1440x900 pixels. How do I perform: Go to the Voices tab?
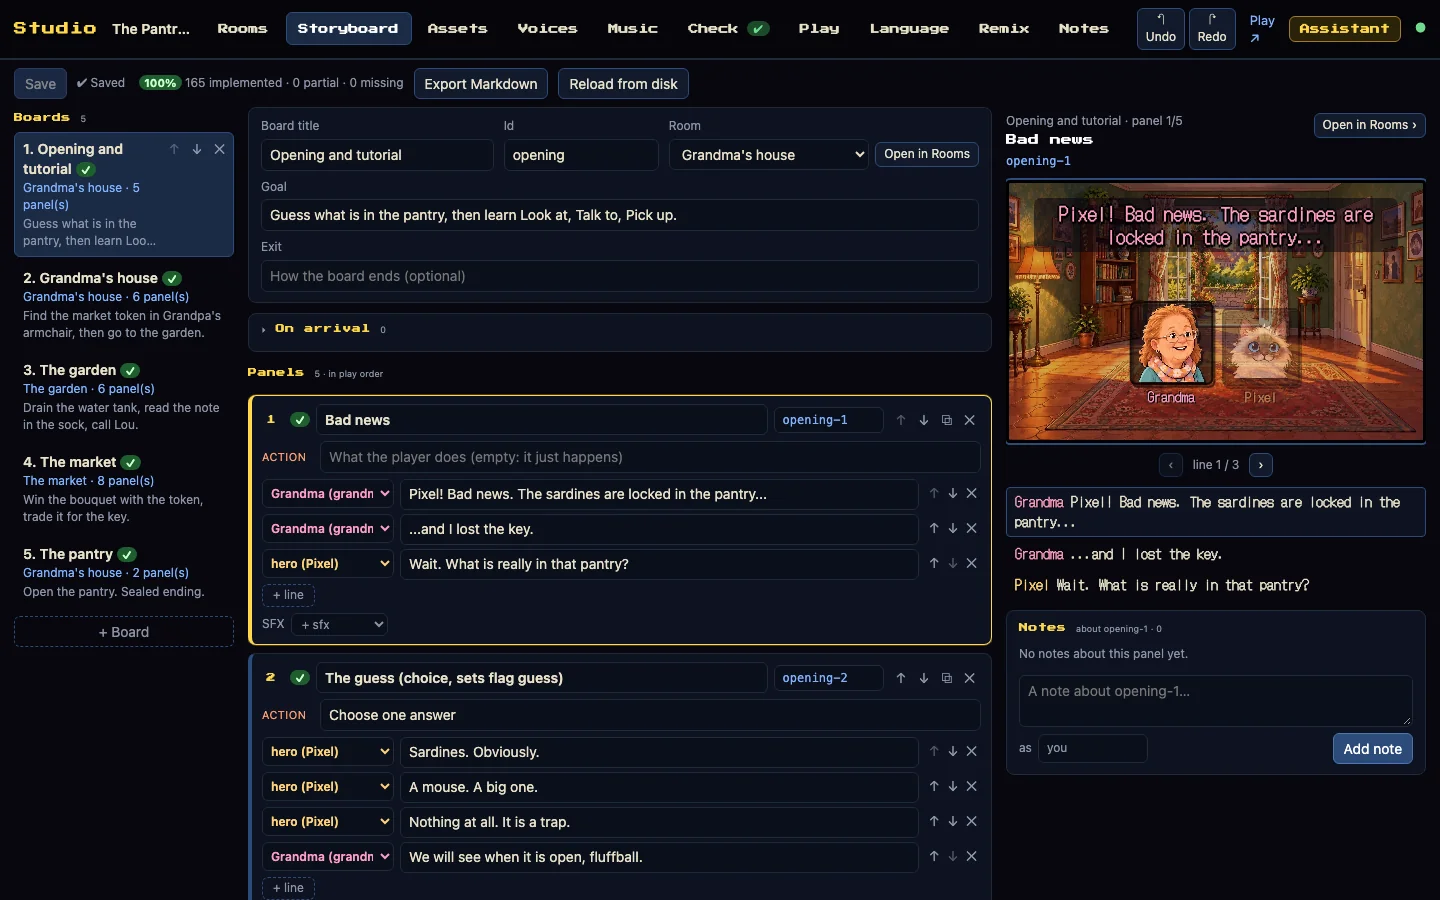point(547,29)
